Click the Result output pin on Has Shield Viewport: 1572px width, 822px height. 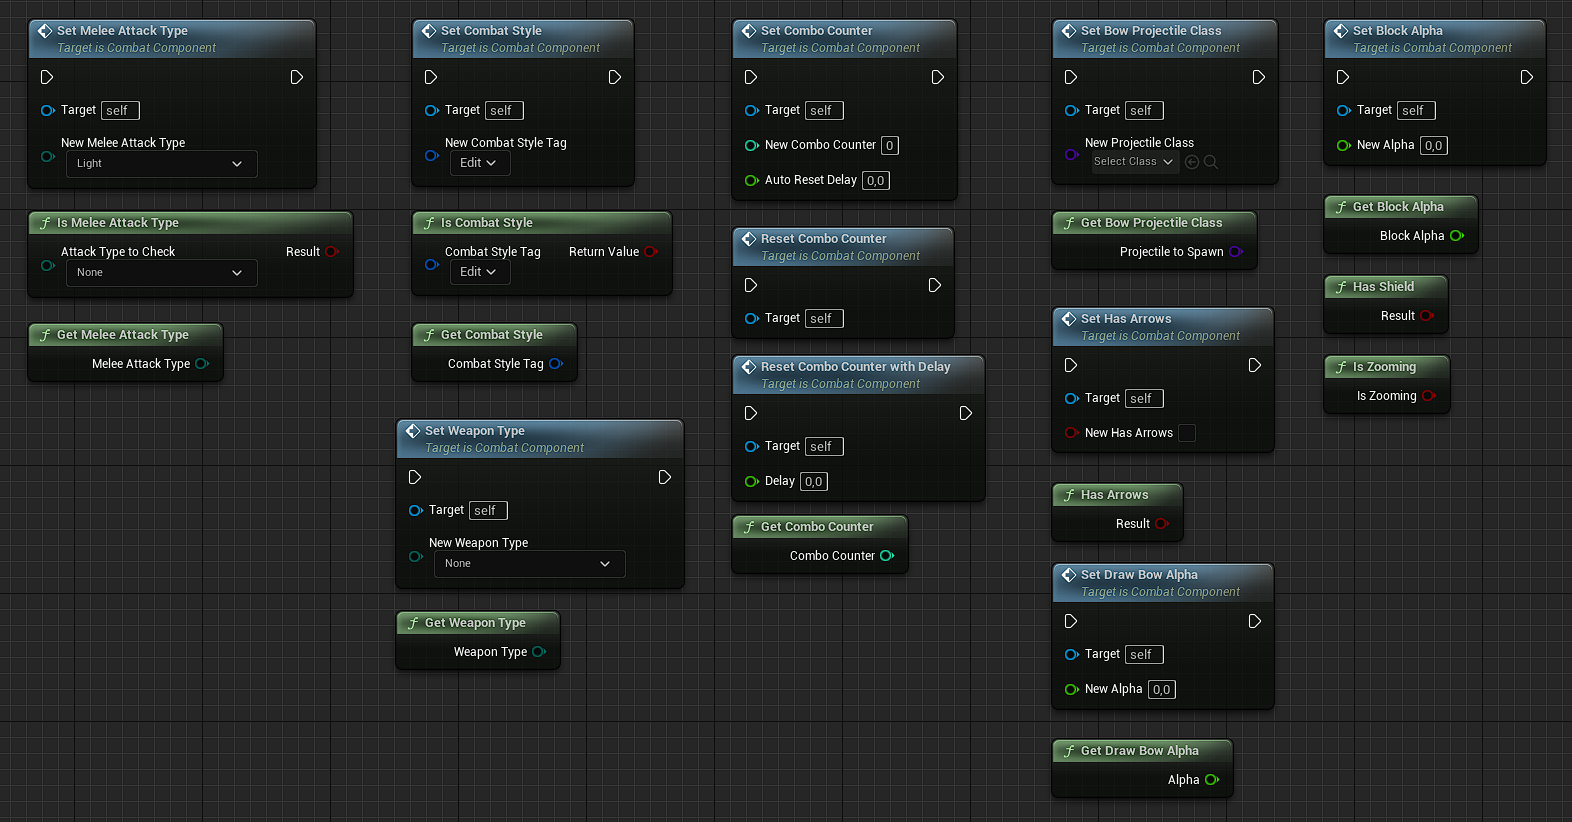point(1427,316)
